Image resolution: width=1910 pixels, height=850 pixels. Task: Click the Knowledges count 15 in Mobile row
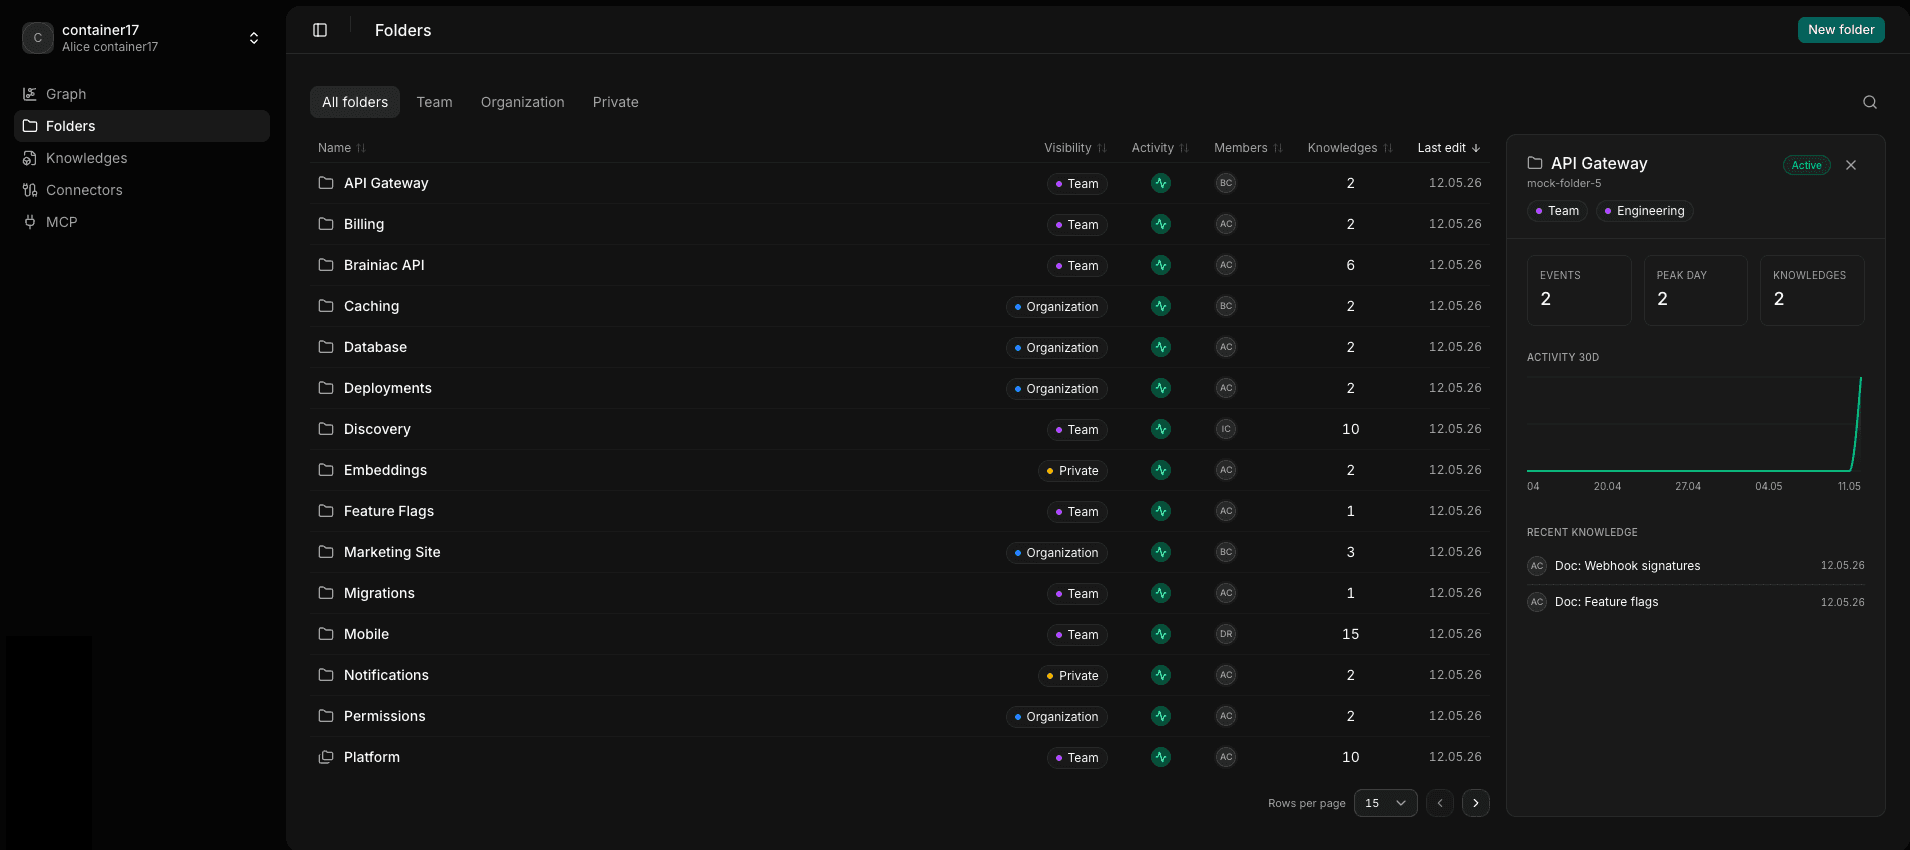pyautogui.click(x=1350, y=634)
